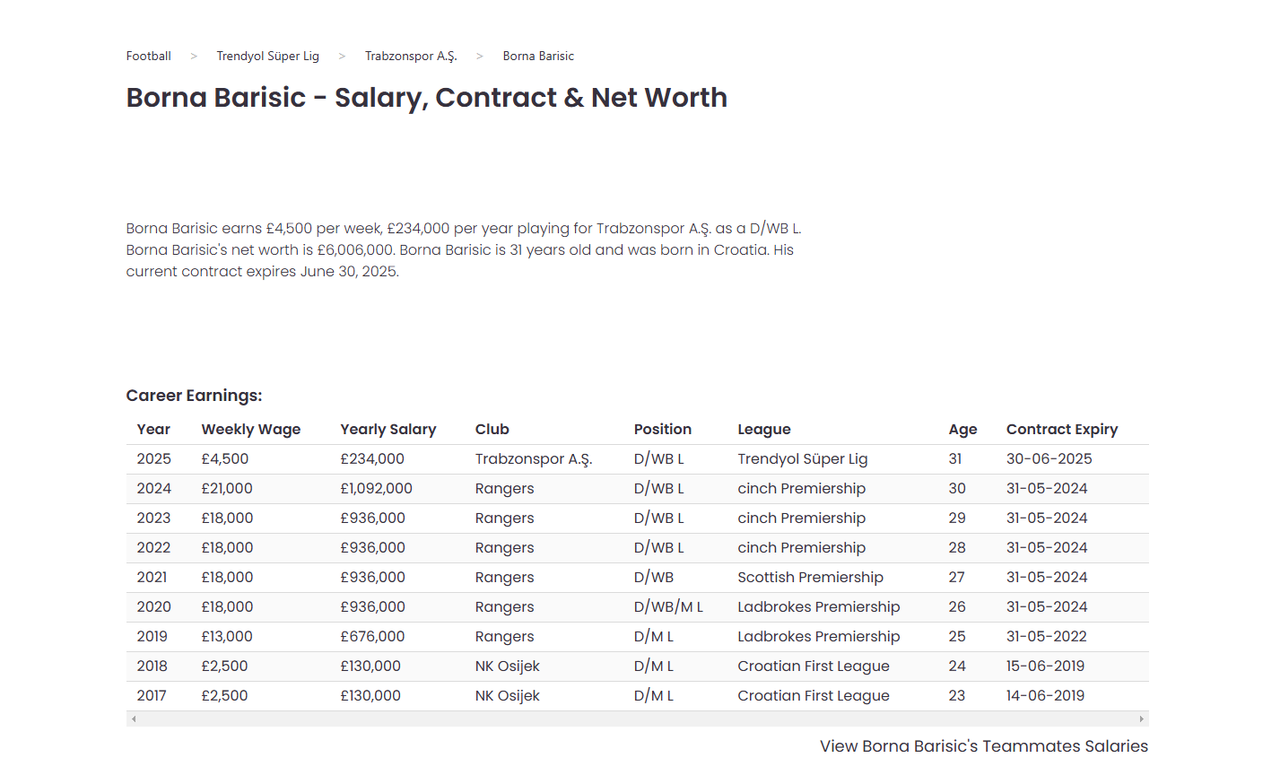Select the 2019 year cell
This screenshot has width=1280, height=767.
click(153, 636)
